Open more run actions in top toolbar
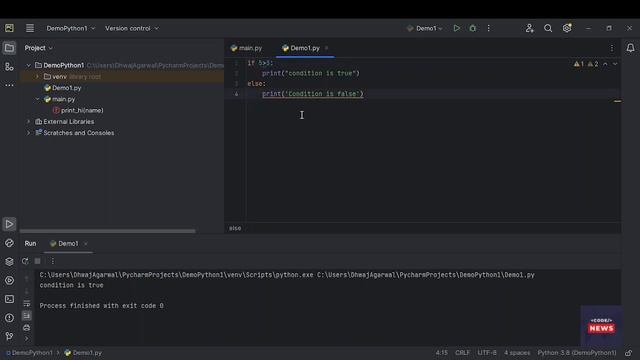 tap(489, 28)
